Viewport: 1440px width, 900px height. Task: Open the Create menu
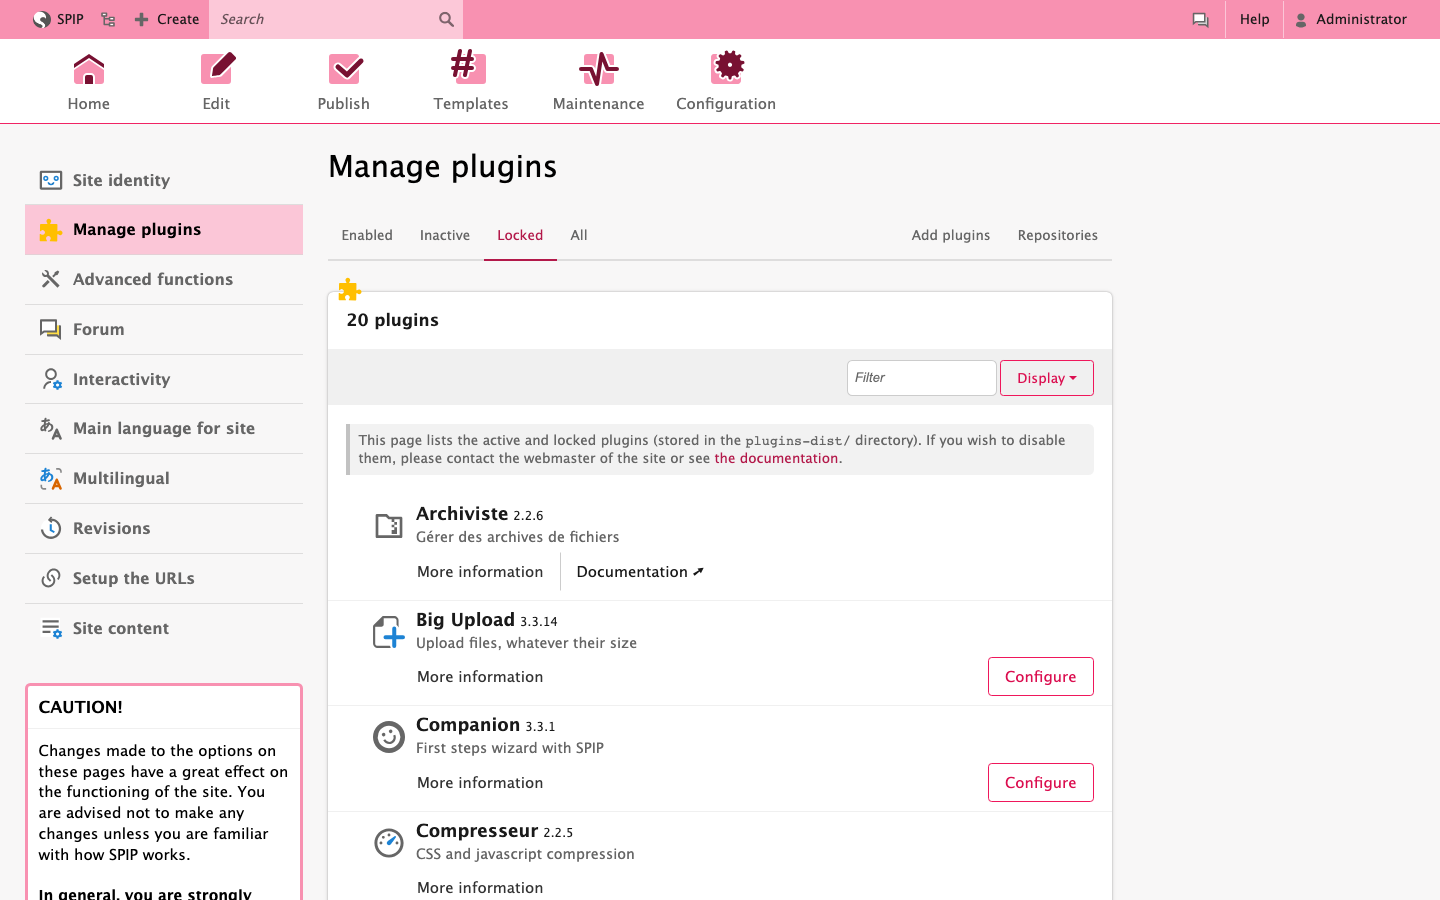click(x=167, y=19)
